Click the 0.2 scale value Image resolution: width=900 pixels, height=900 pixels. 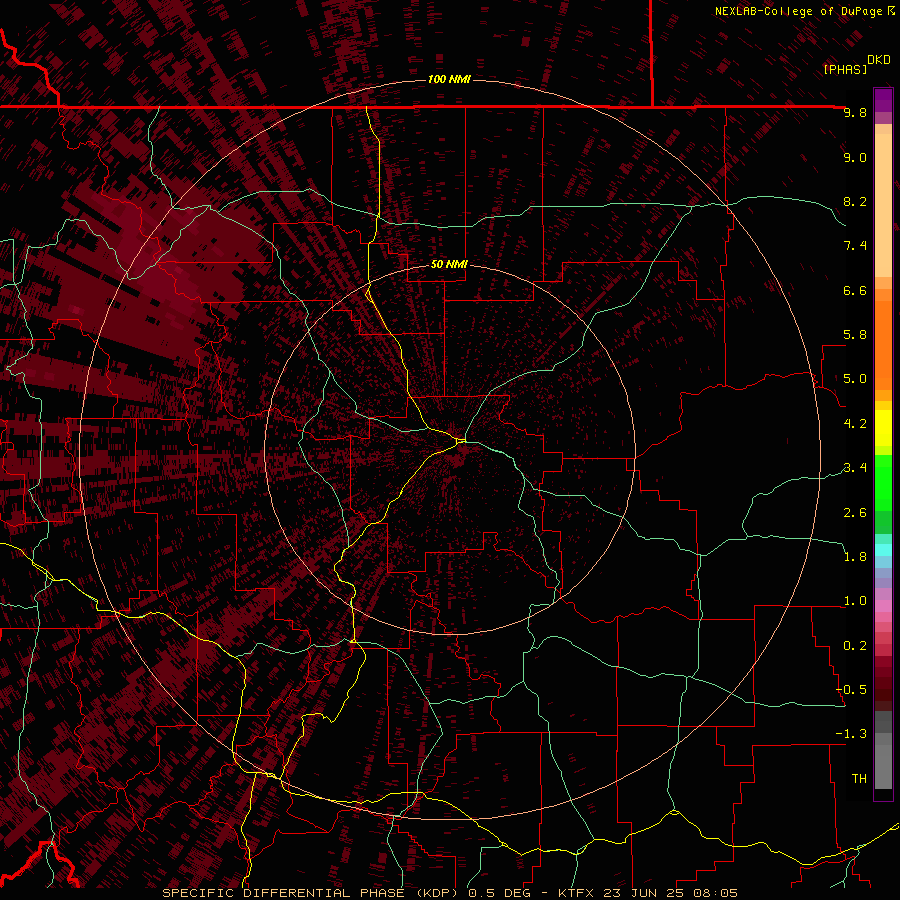coord(855,646)
